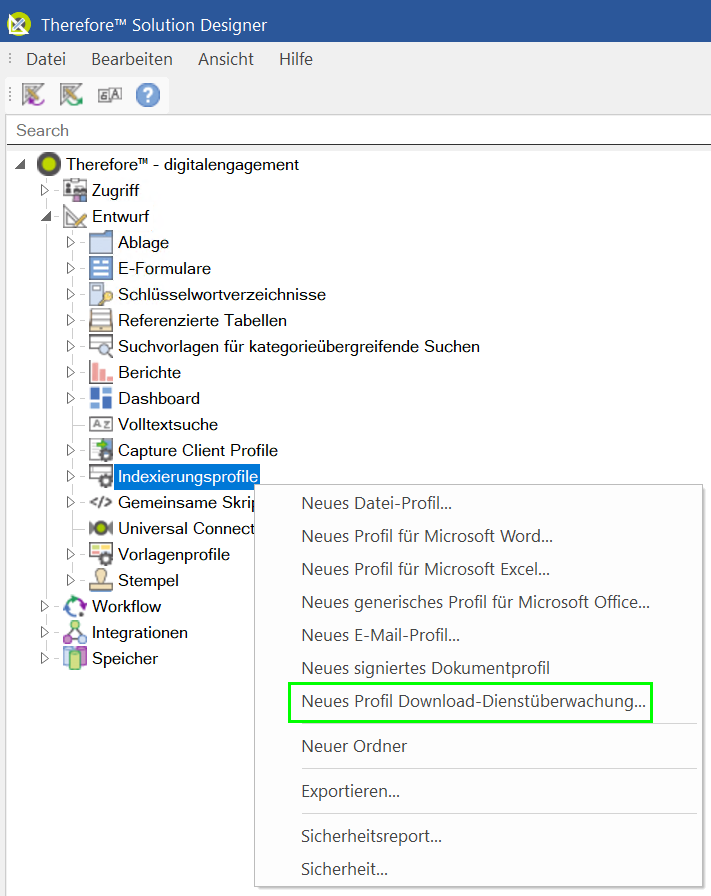
Task: Select the Capture Client Profile label
Action: coord(198,450)
